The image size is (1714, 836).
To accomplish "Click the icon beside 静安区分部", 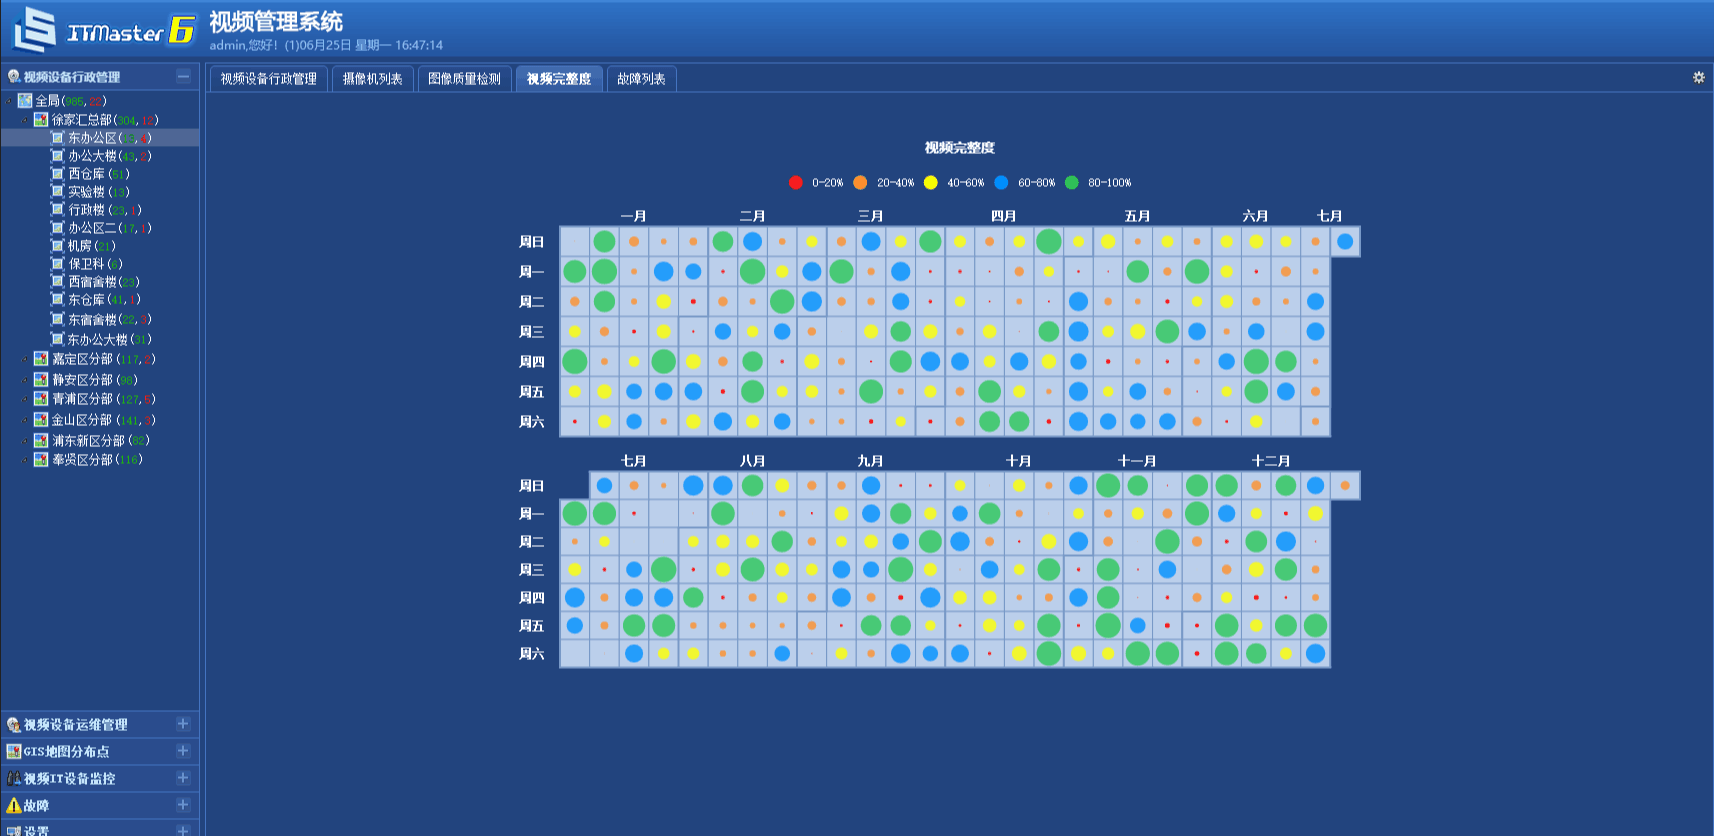I will (41, 380).
